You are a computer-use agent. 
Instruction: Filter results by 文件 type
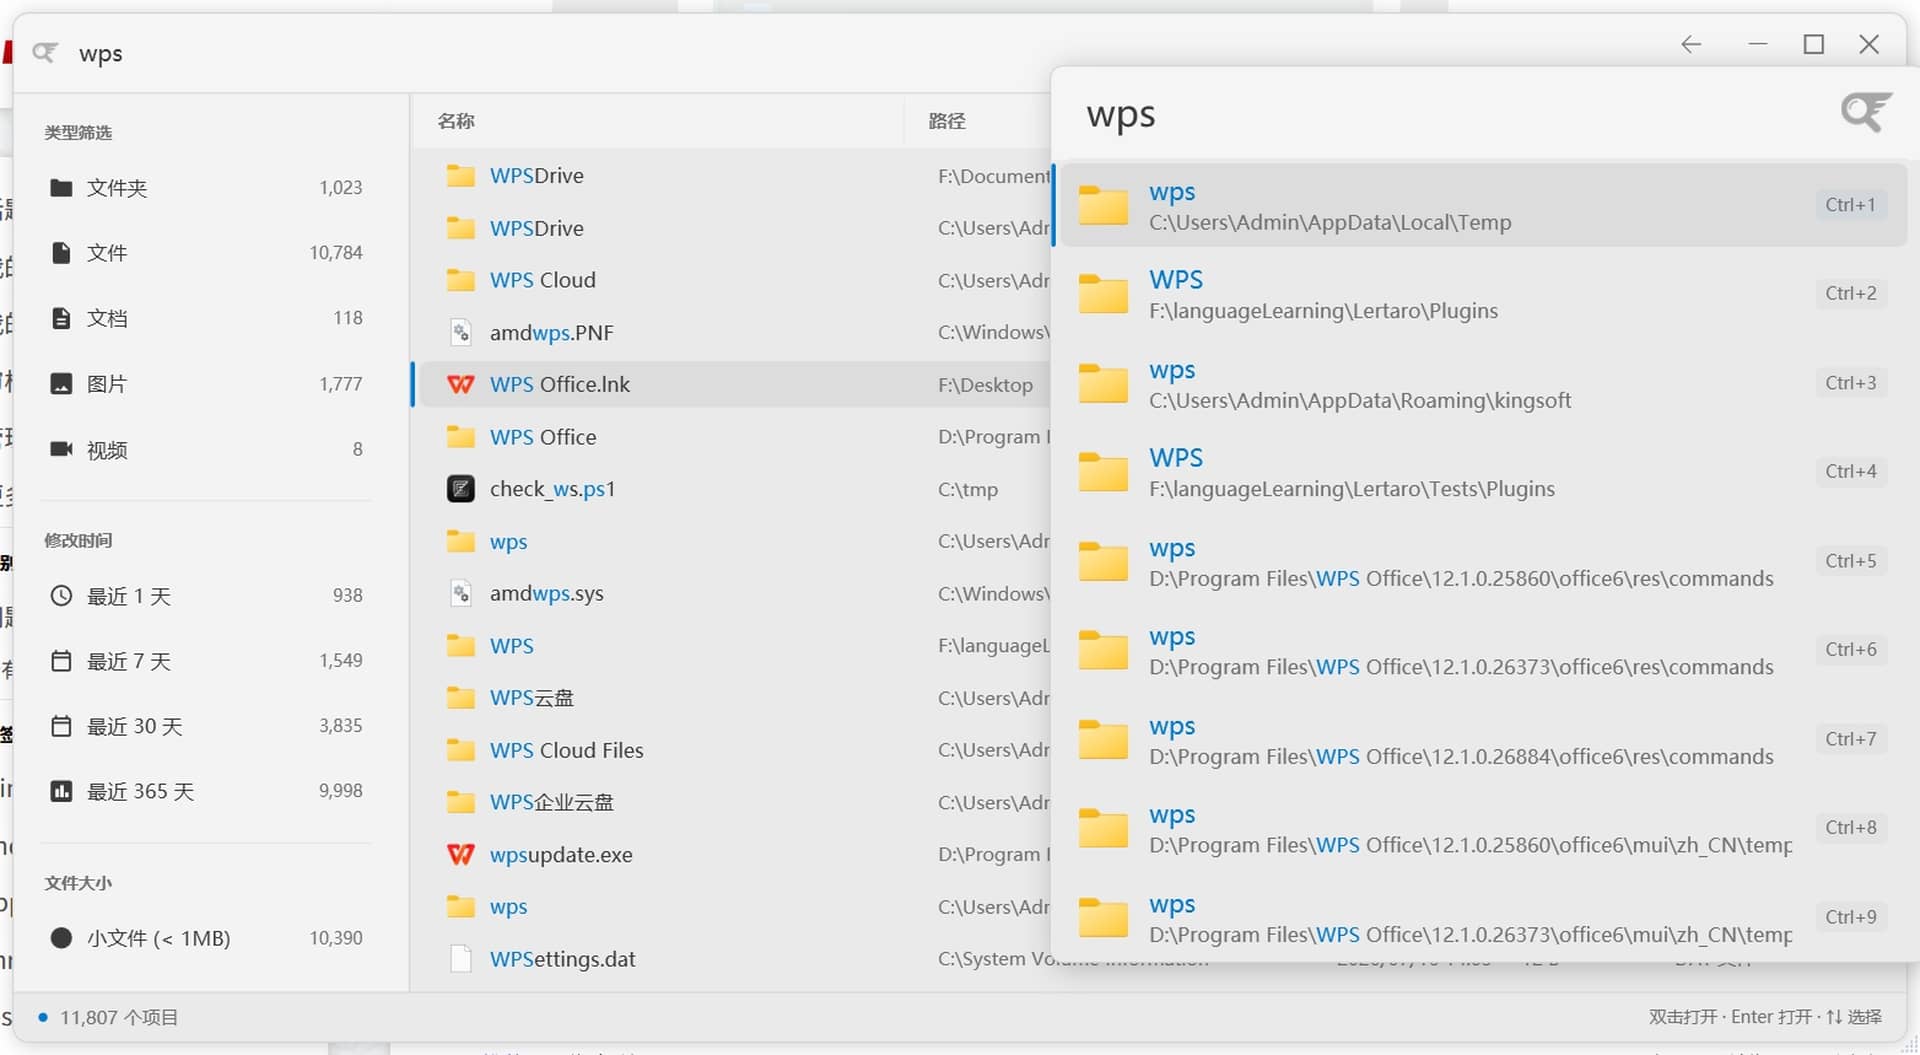[205, 253]
